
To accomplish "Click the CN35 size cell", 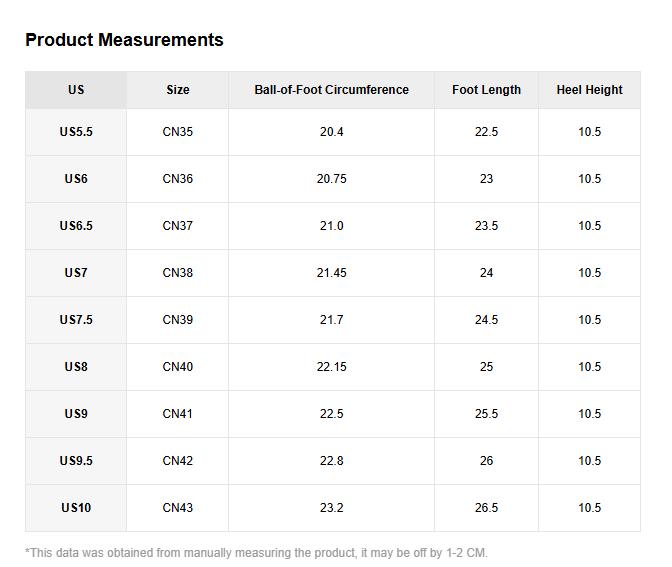I will tap(178, 132).
